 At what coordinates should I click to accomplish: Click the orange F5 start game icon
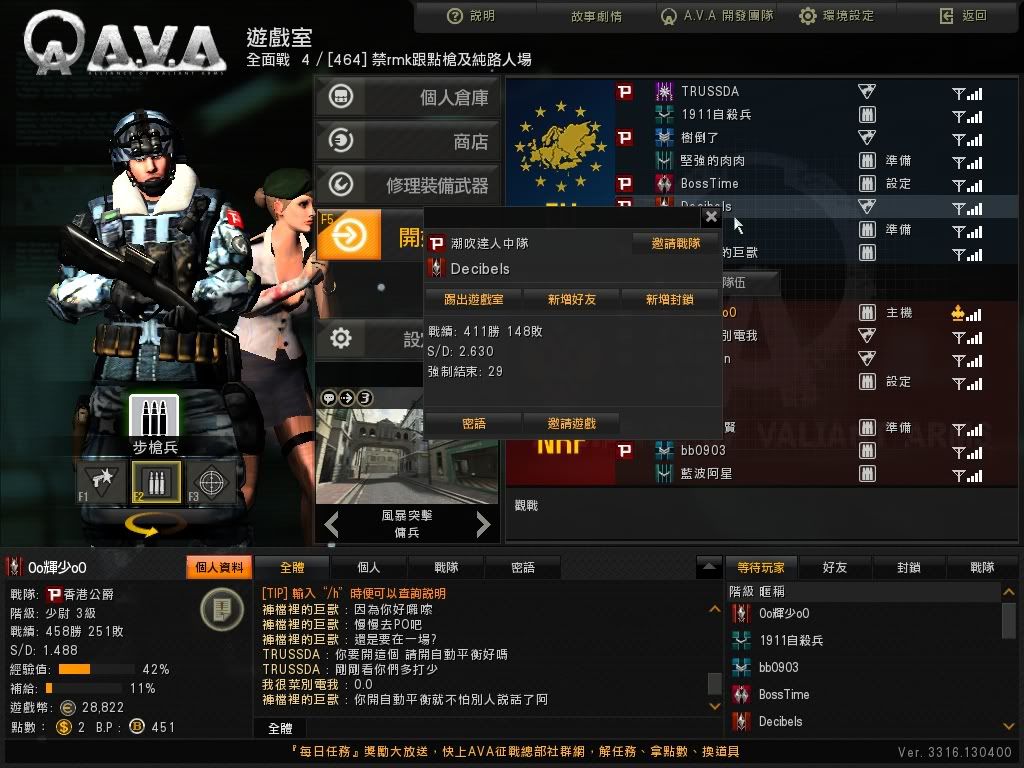pos(349,235)
